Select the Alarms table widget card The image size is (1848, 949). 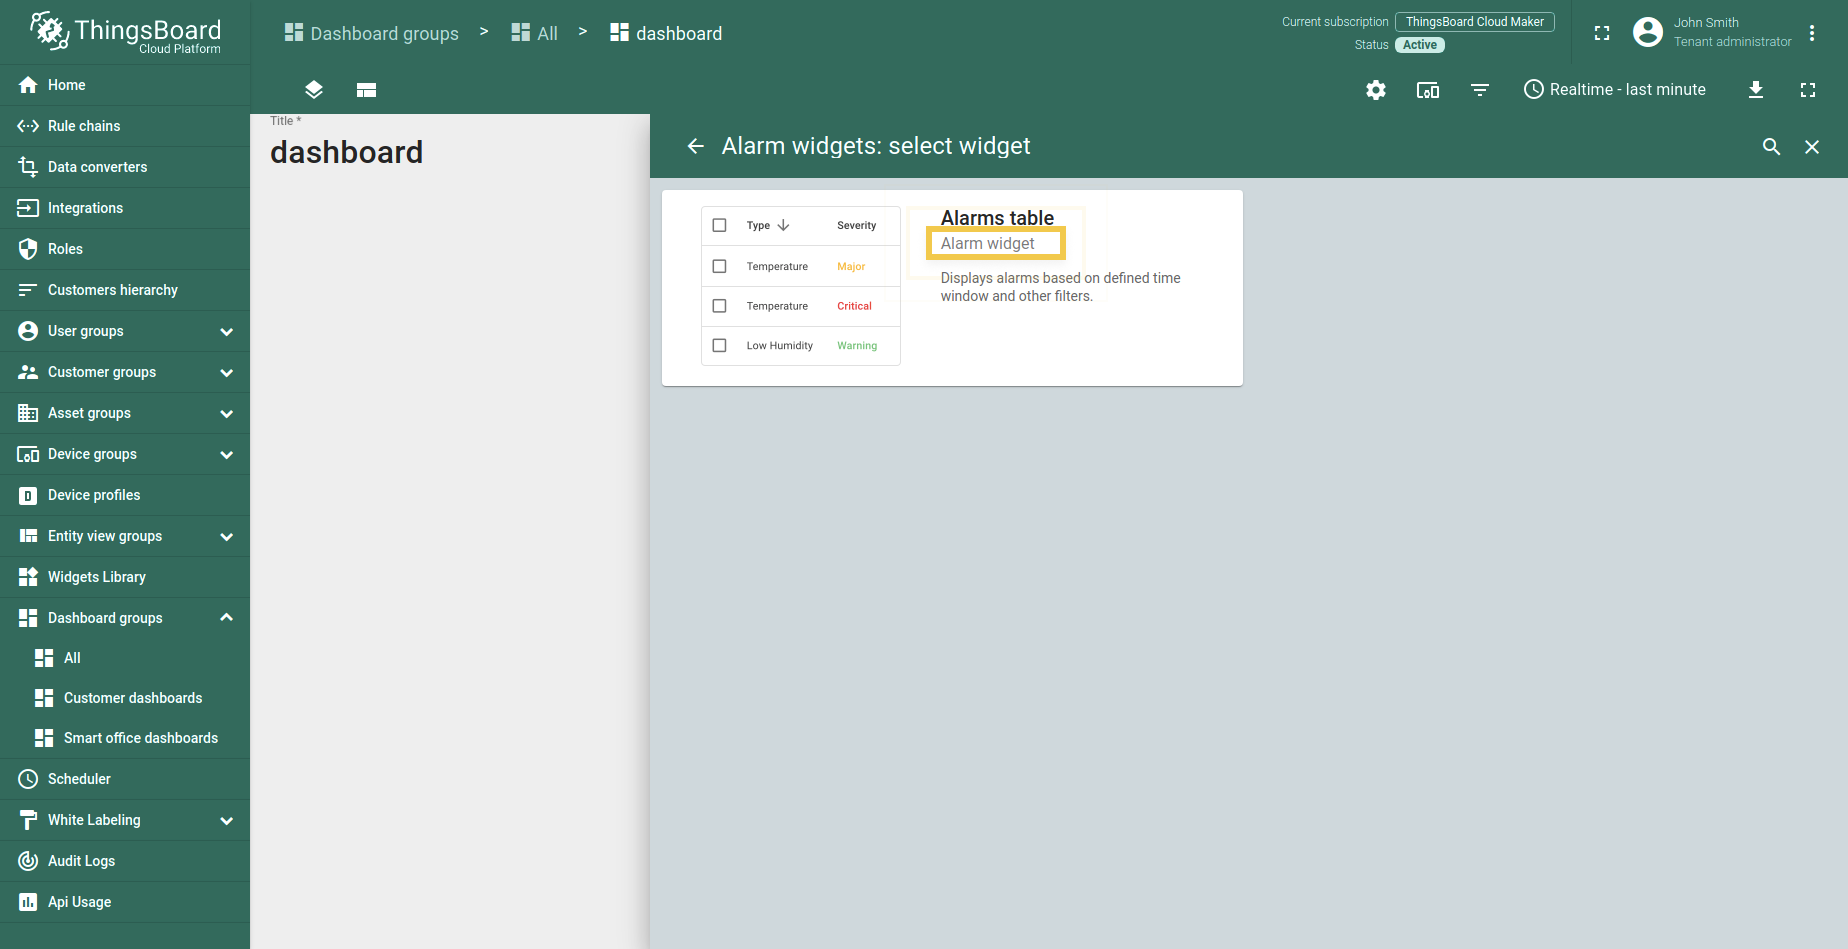pyautogui.click(x=952, y=288)
